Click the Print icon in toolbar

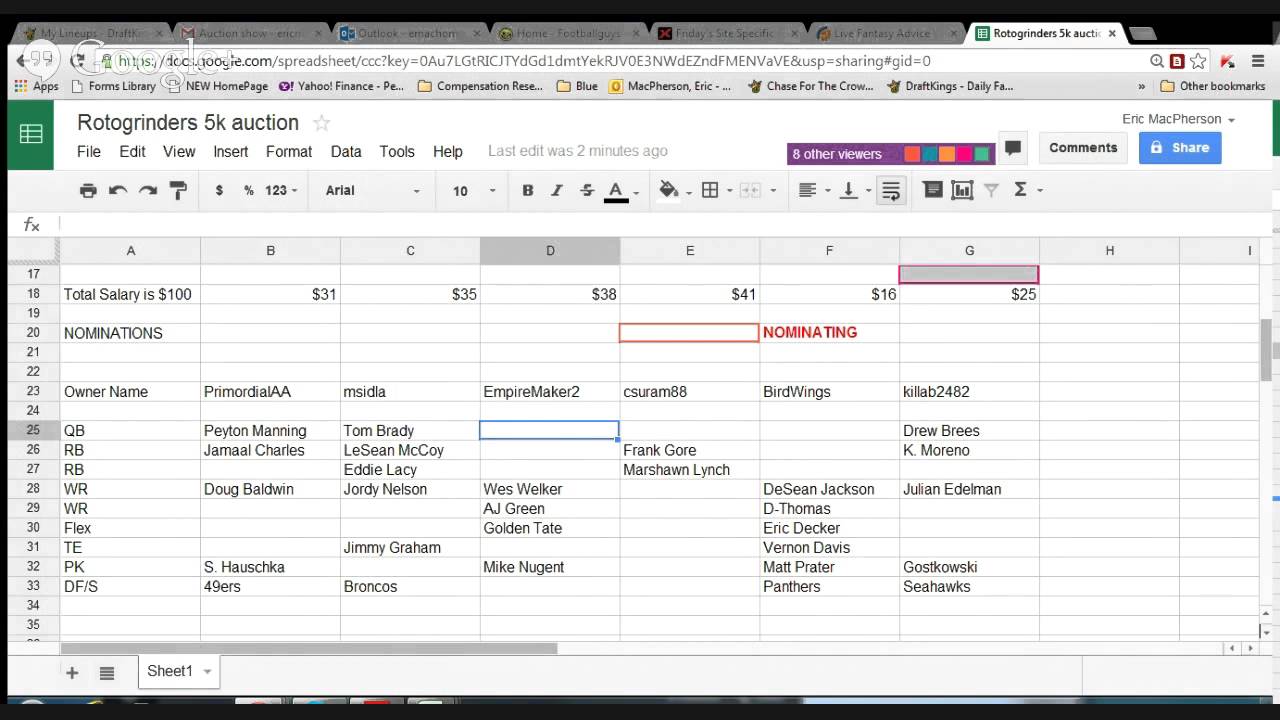pos(88,190)
